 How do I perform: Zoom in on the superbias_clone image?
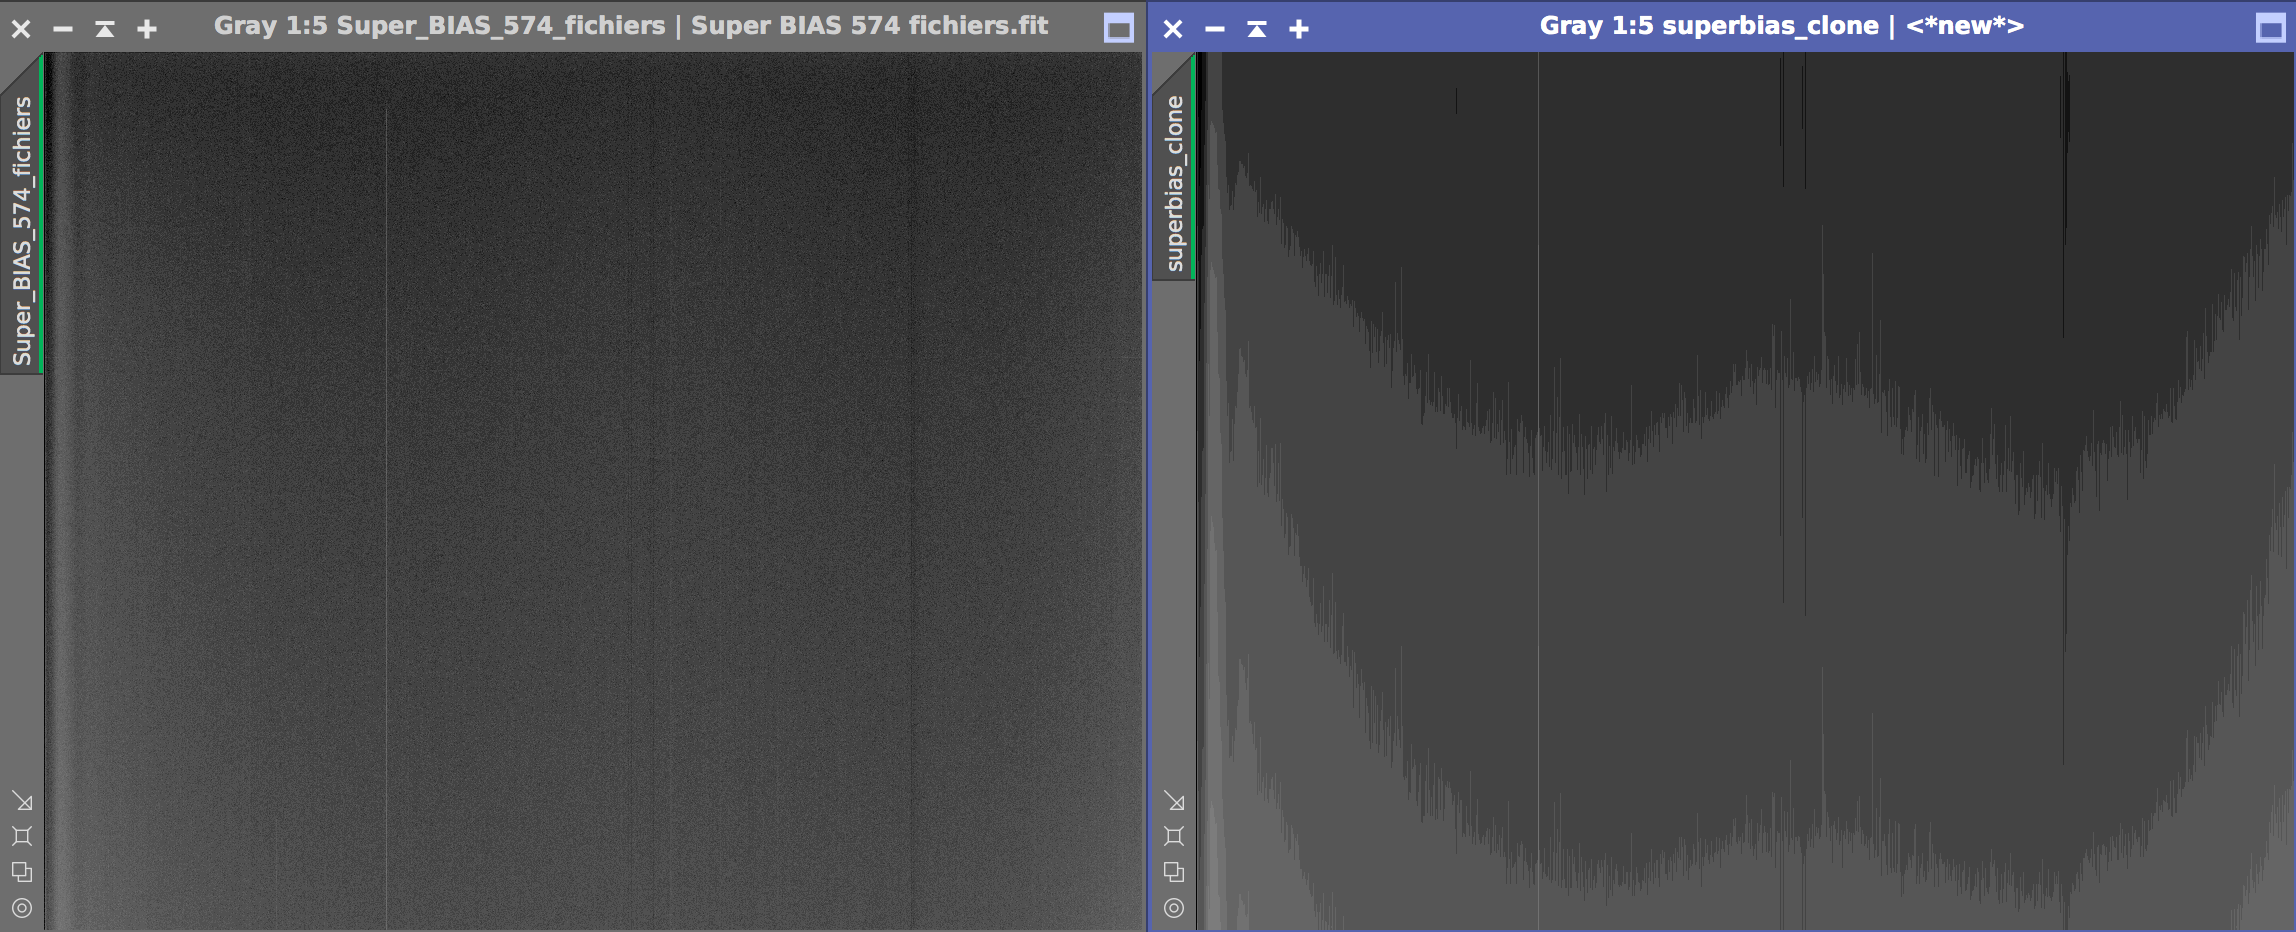coord(1298,27)
